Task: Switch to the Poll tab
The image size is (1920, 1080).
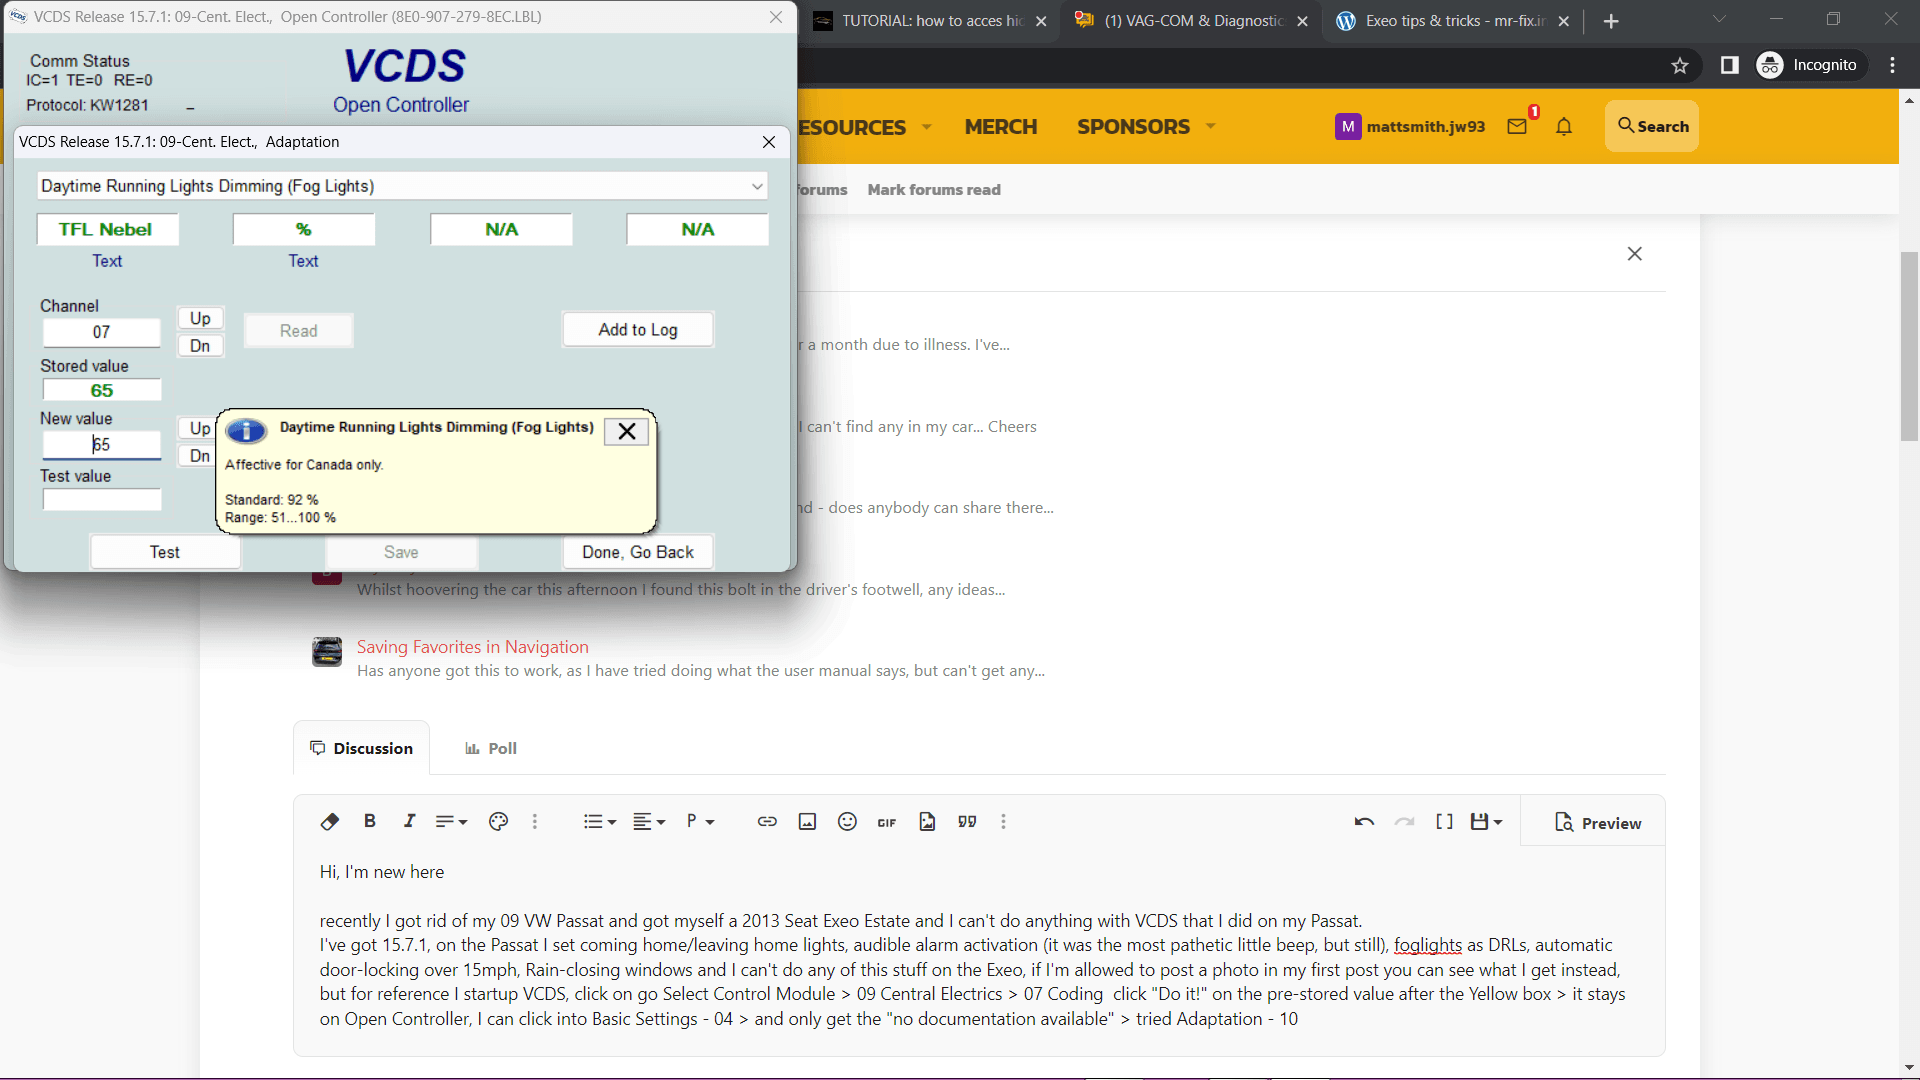Action: (x=491, y=748)
